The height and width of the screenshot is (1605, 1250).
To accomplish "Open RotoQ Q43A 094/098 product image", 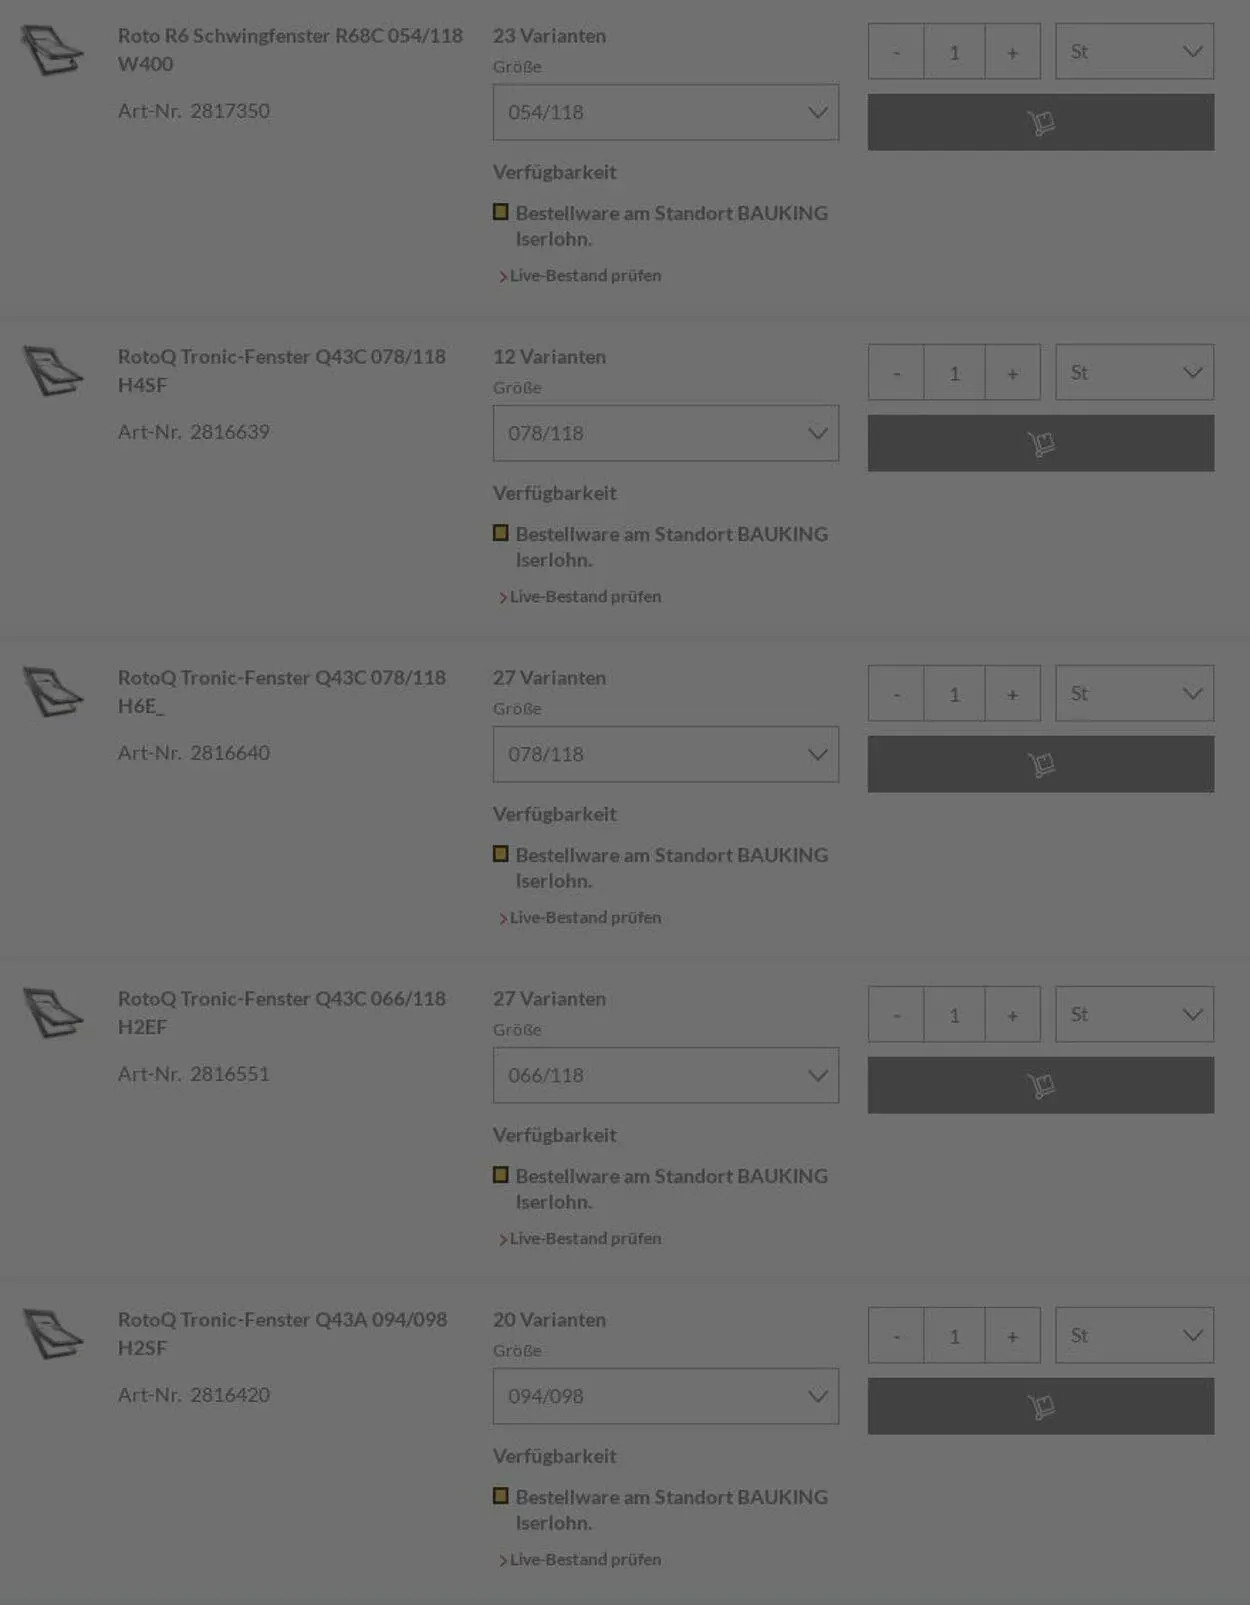I will [52, 1334].
